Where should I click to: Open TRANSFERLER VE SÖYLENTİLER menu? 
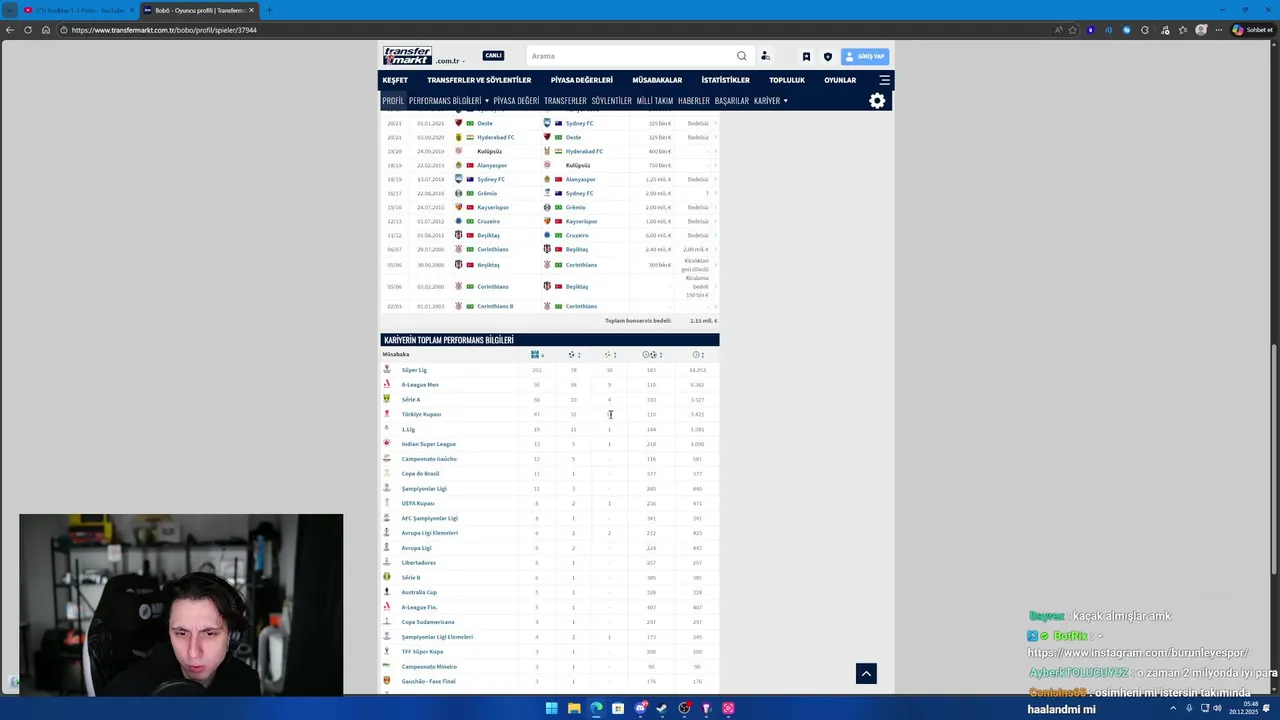click(479, 80)
